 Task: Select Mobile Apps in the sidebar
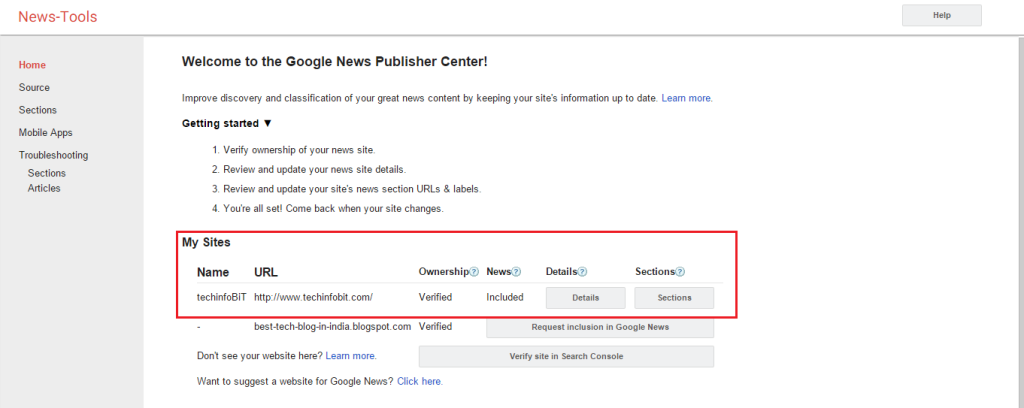click(x=45, y=133)
